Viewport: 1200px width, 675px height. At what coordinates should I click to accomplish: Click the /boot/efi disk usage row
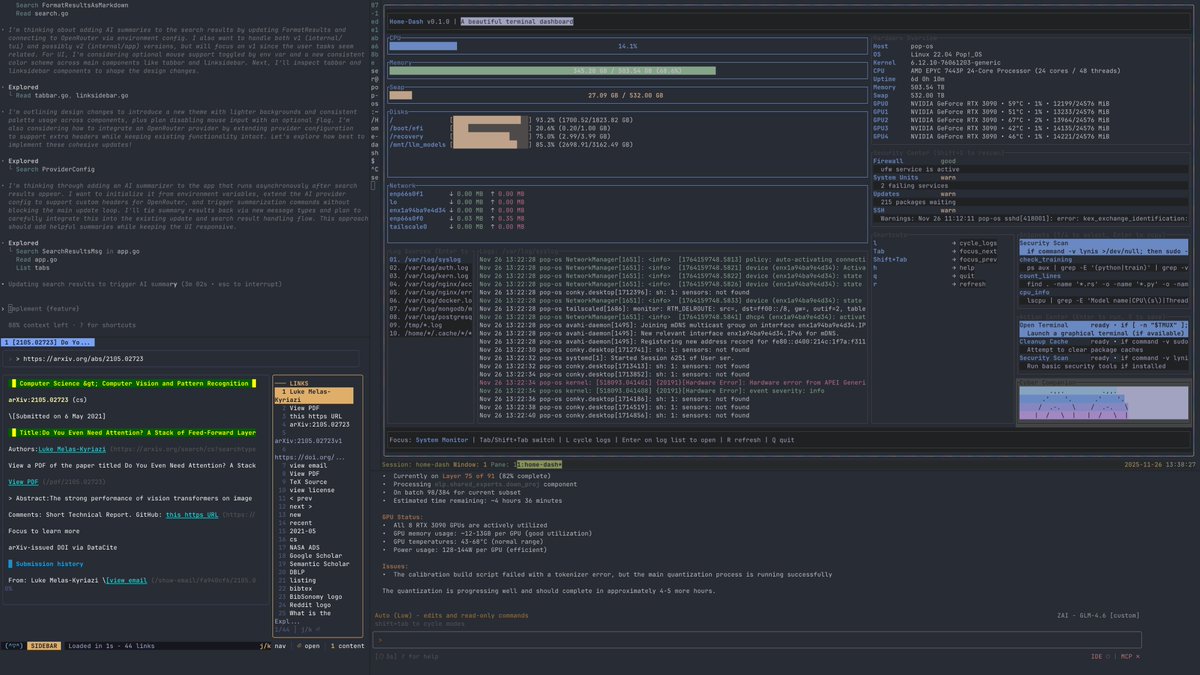click(499, 128)
